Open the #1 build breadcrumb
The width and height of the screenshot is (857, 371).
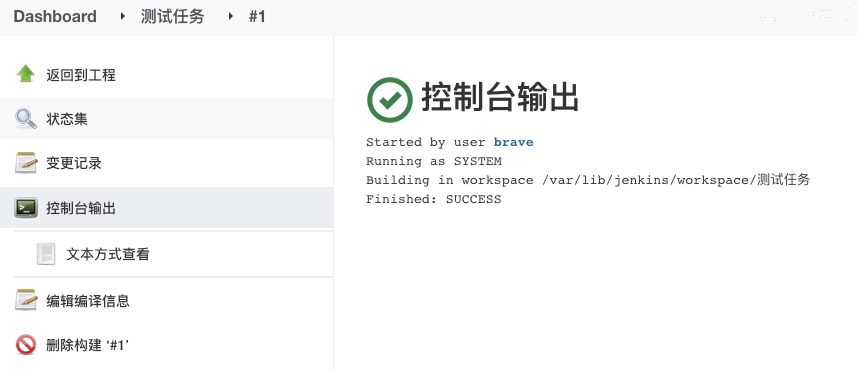(257, 16)
